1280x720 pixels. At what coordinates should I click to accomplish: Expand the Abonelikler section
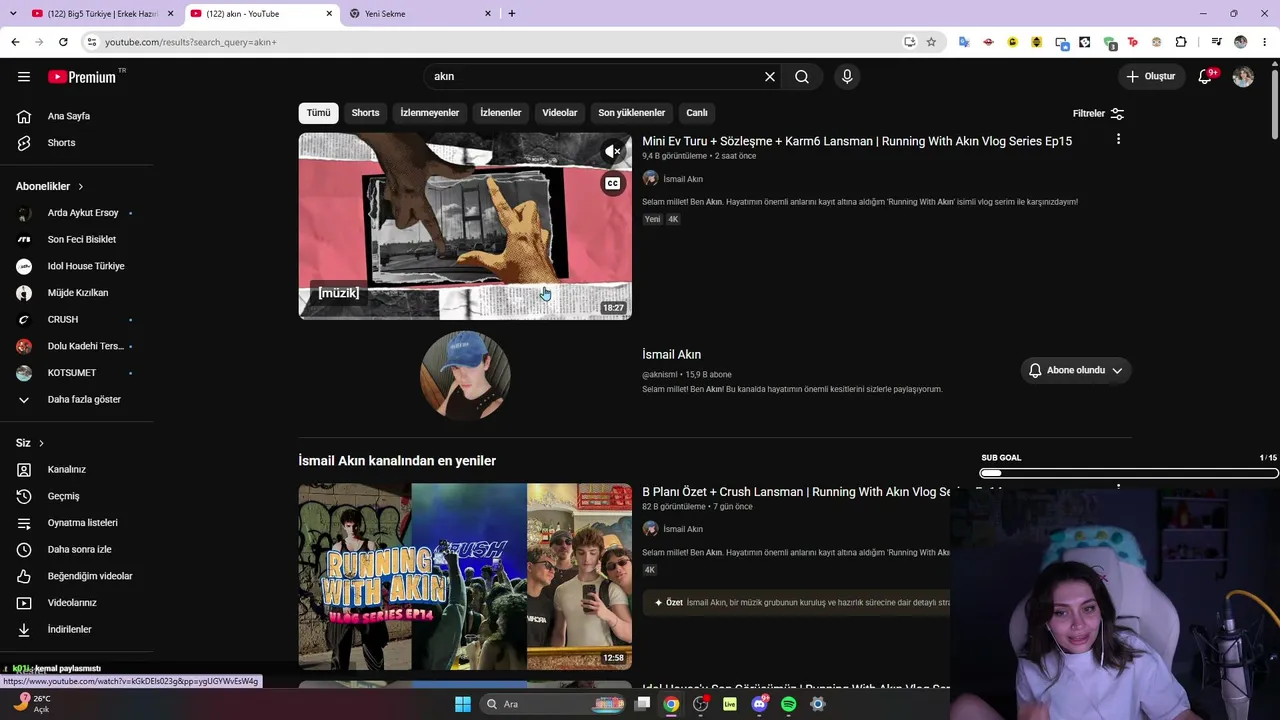tap(50, 186)
